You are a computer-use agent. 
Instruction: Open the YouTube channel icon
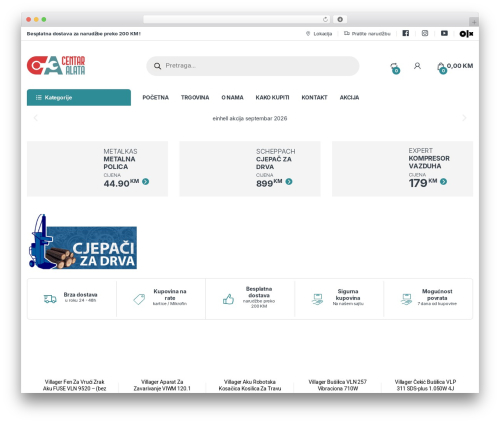click(x=444, y=33)
